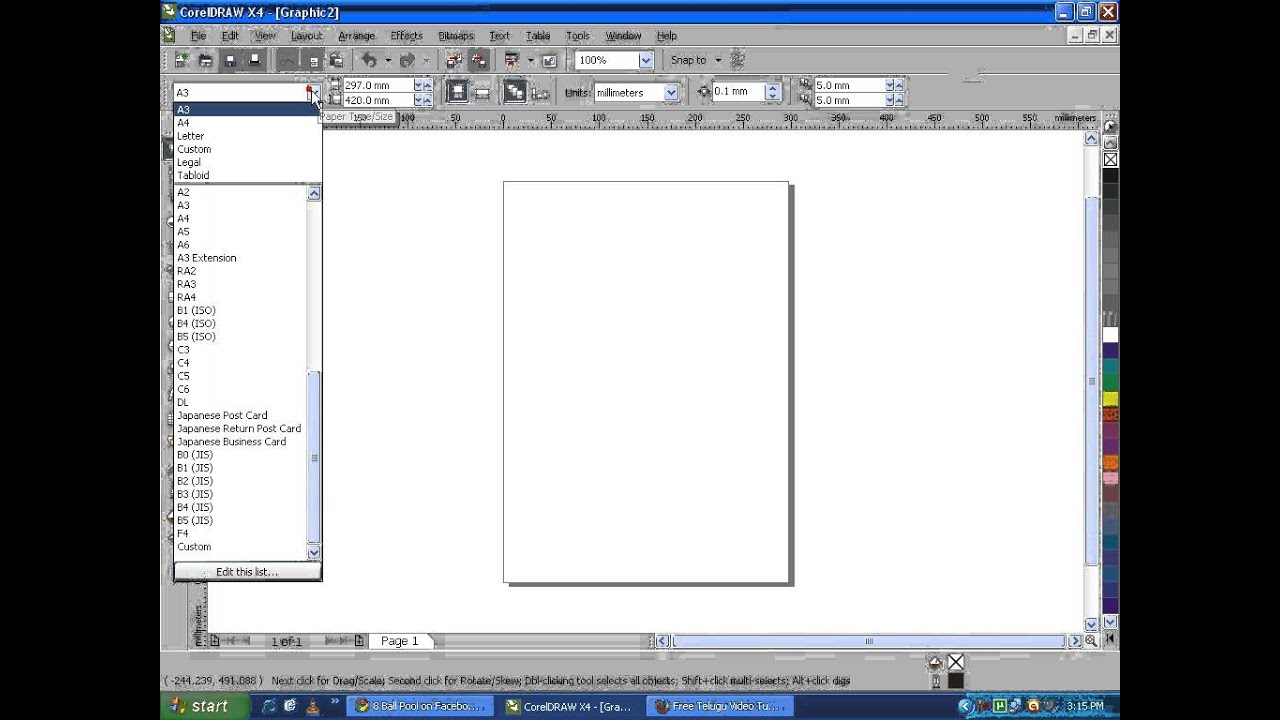
Task: Click the Copy icon in the toolbar
Action: 312,60
